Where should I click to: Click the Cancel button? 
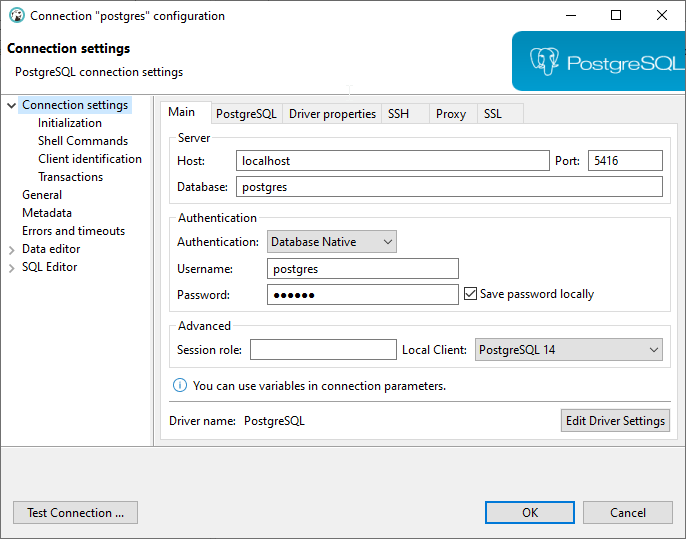628,512
